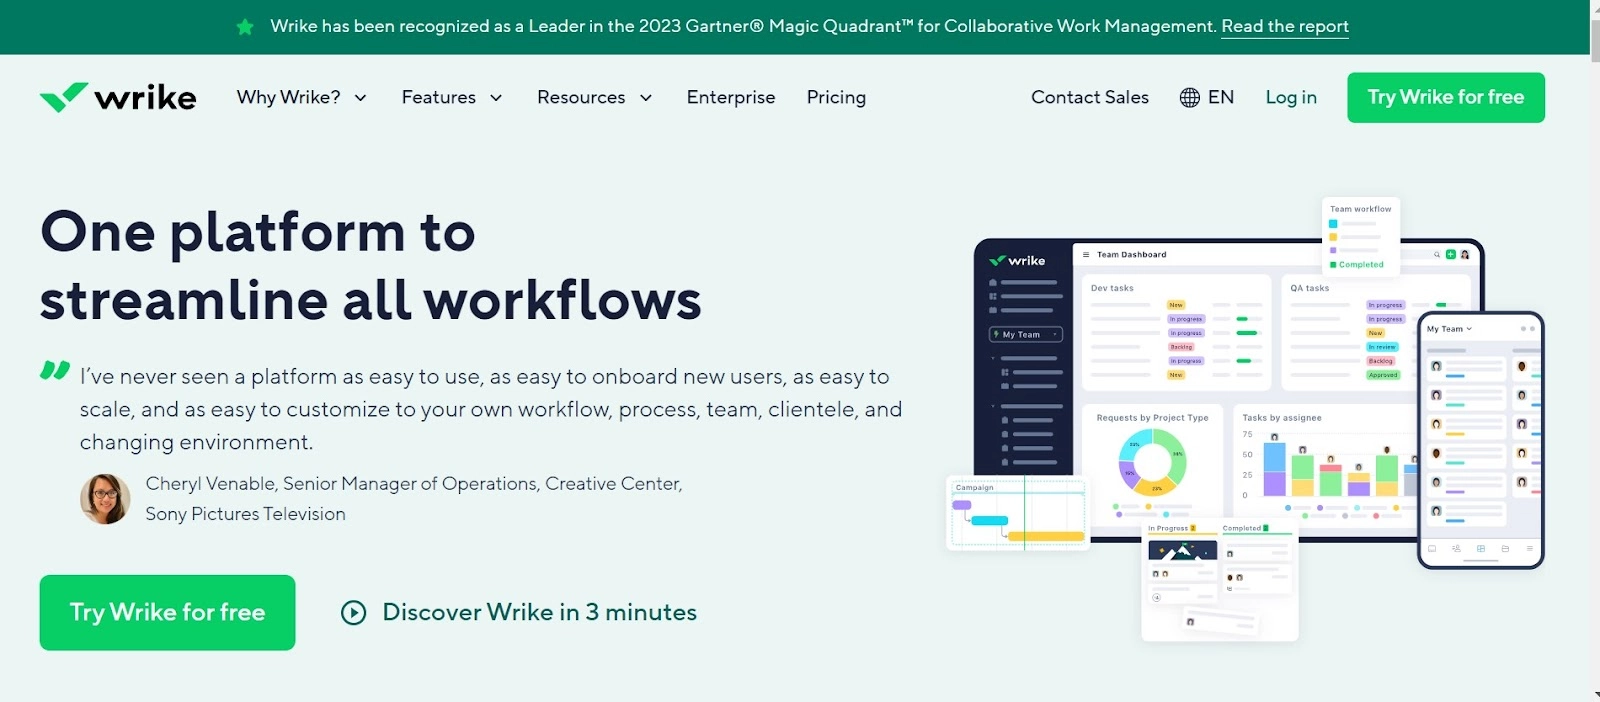1600x702 pixels.
Task: Go to the Pricing page
Action: pyautogui.click(x=836, y=97)
